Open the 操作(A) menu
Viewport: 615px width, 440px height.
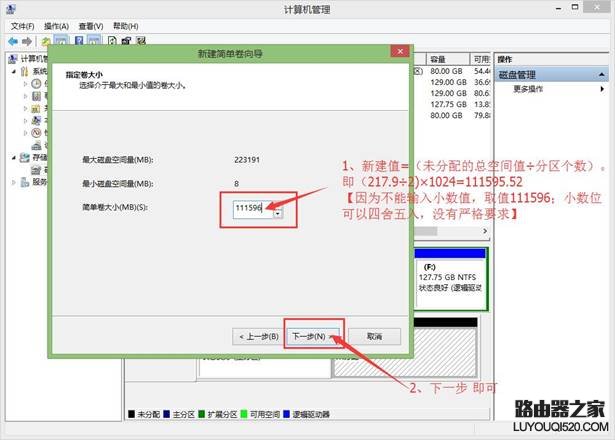56,26
